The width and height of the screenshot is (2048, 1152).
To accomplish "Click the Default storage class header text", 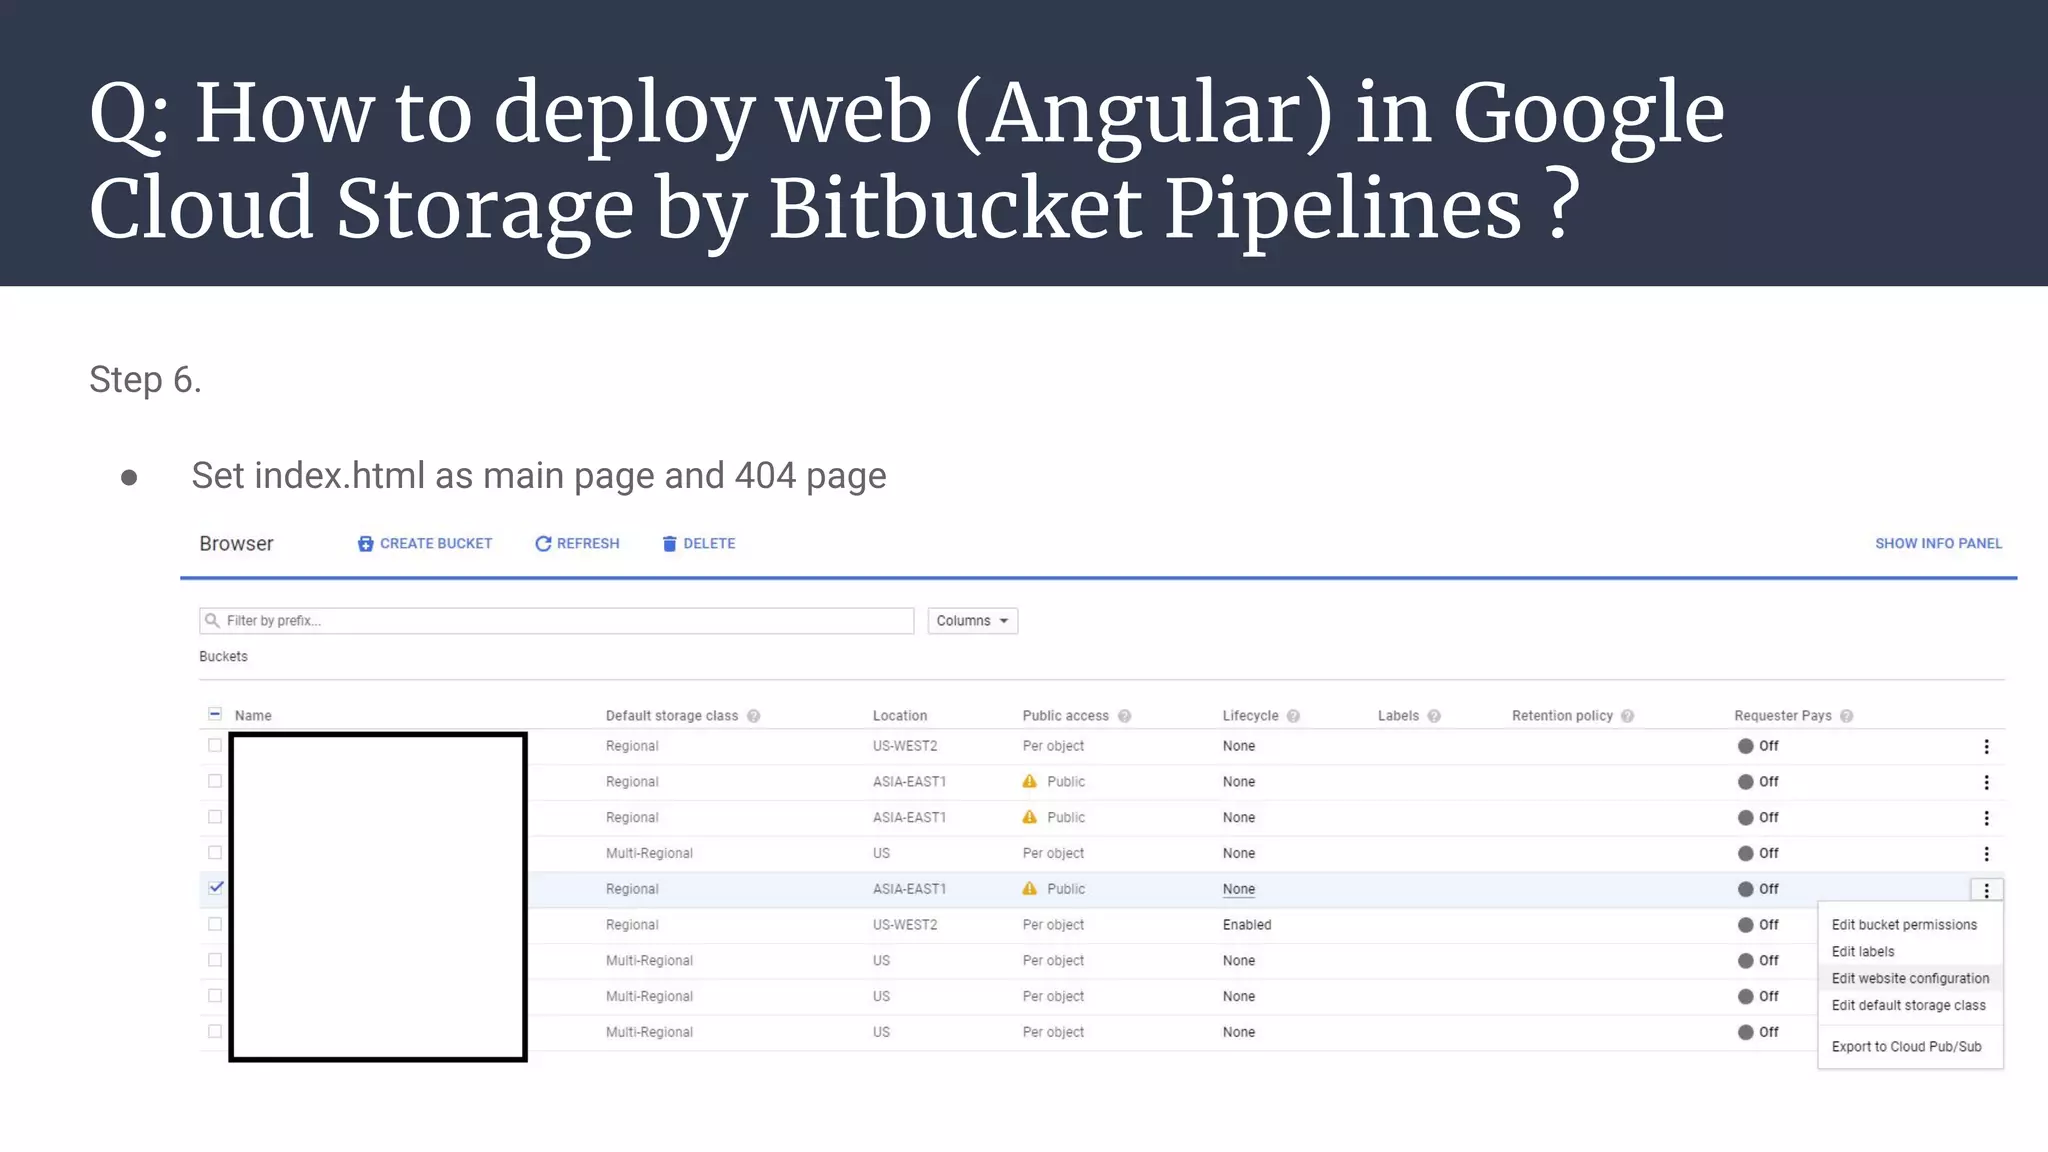I will (x=671, y=716).
